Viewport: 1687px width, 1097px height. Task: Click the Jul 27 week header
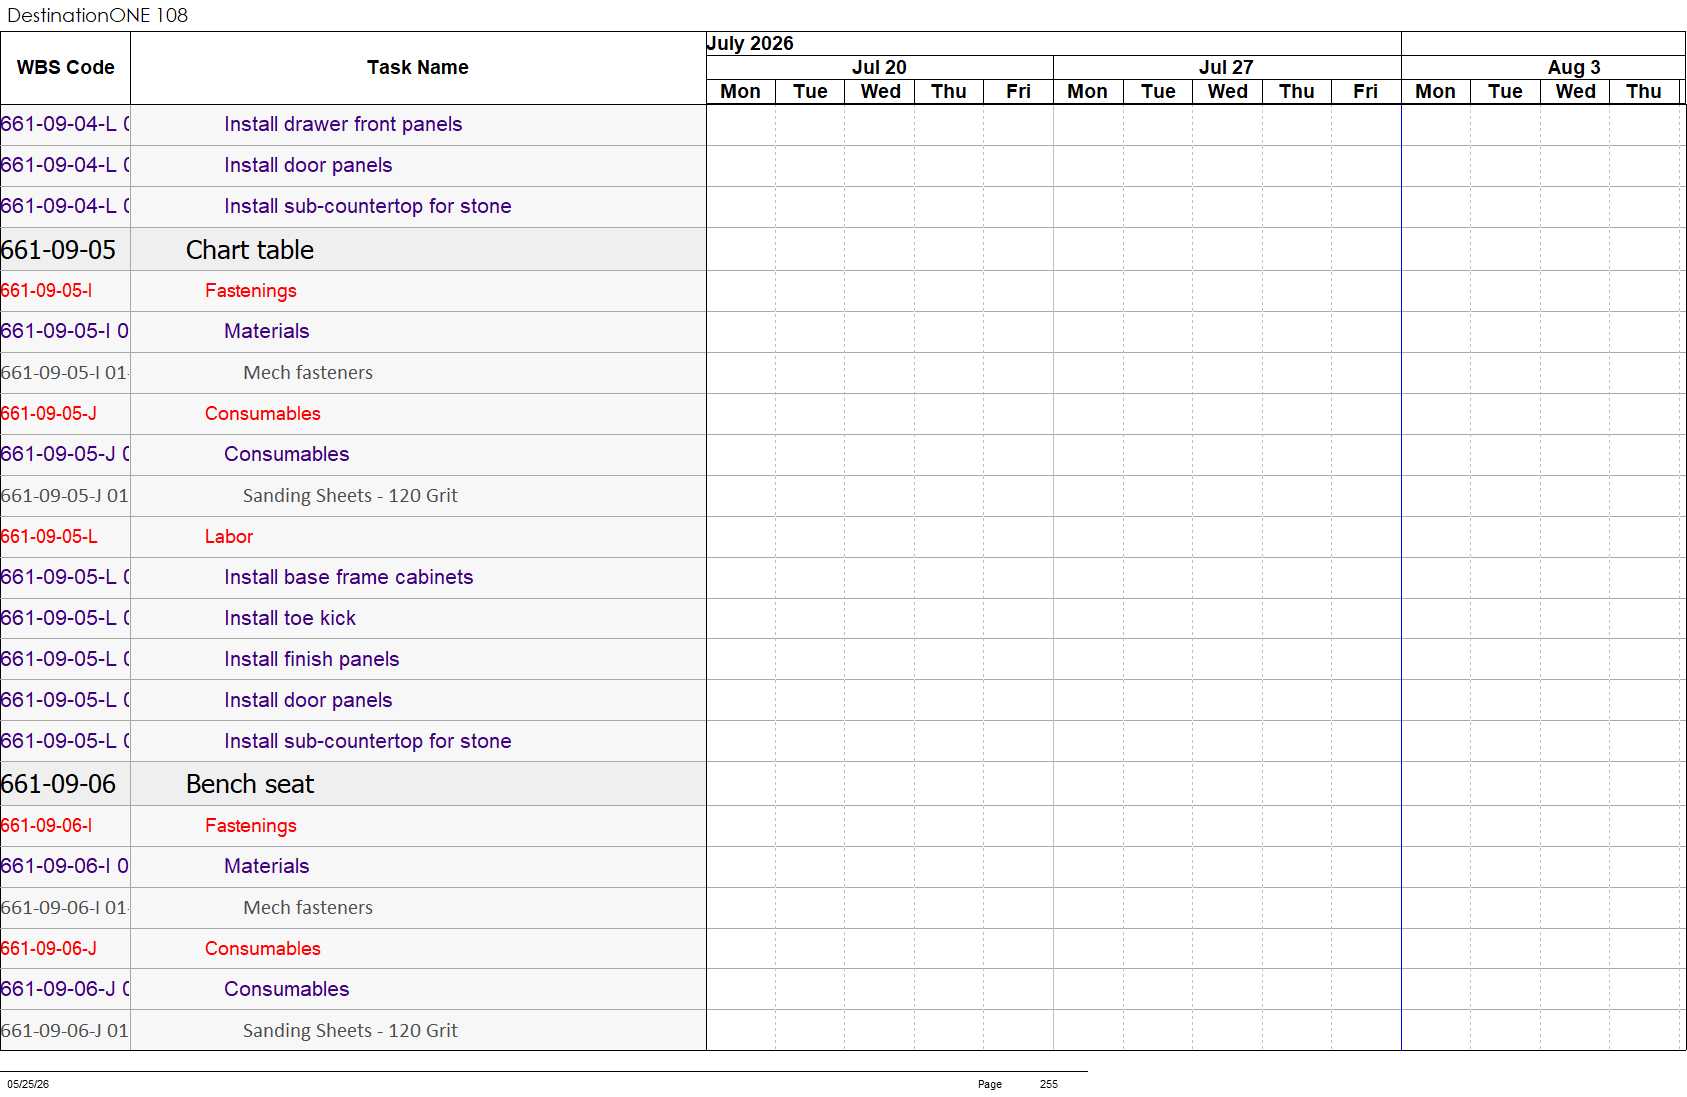(1226, 67)
